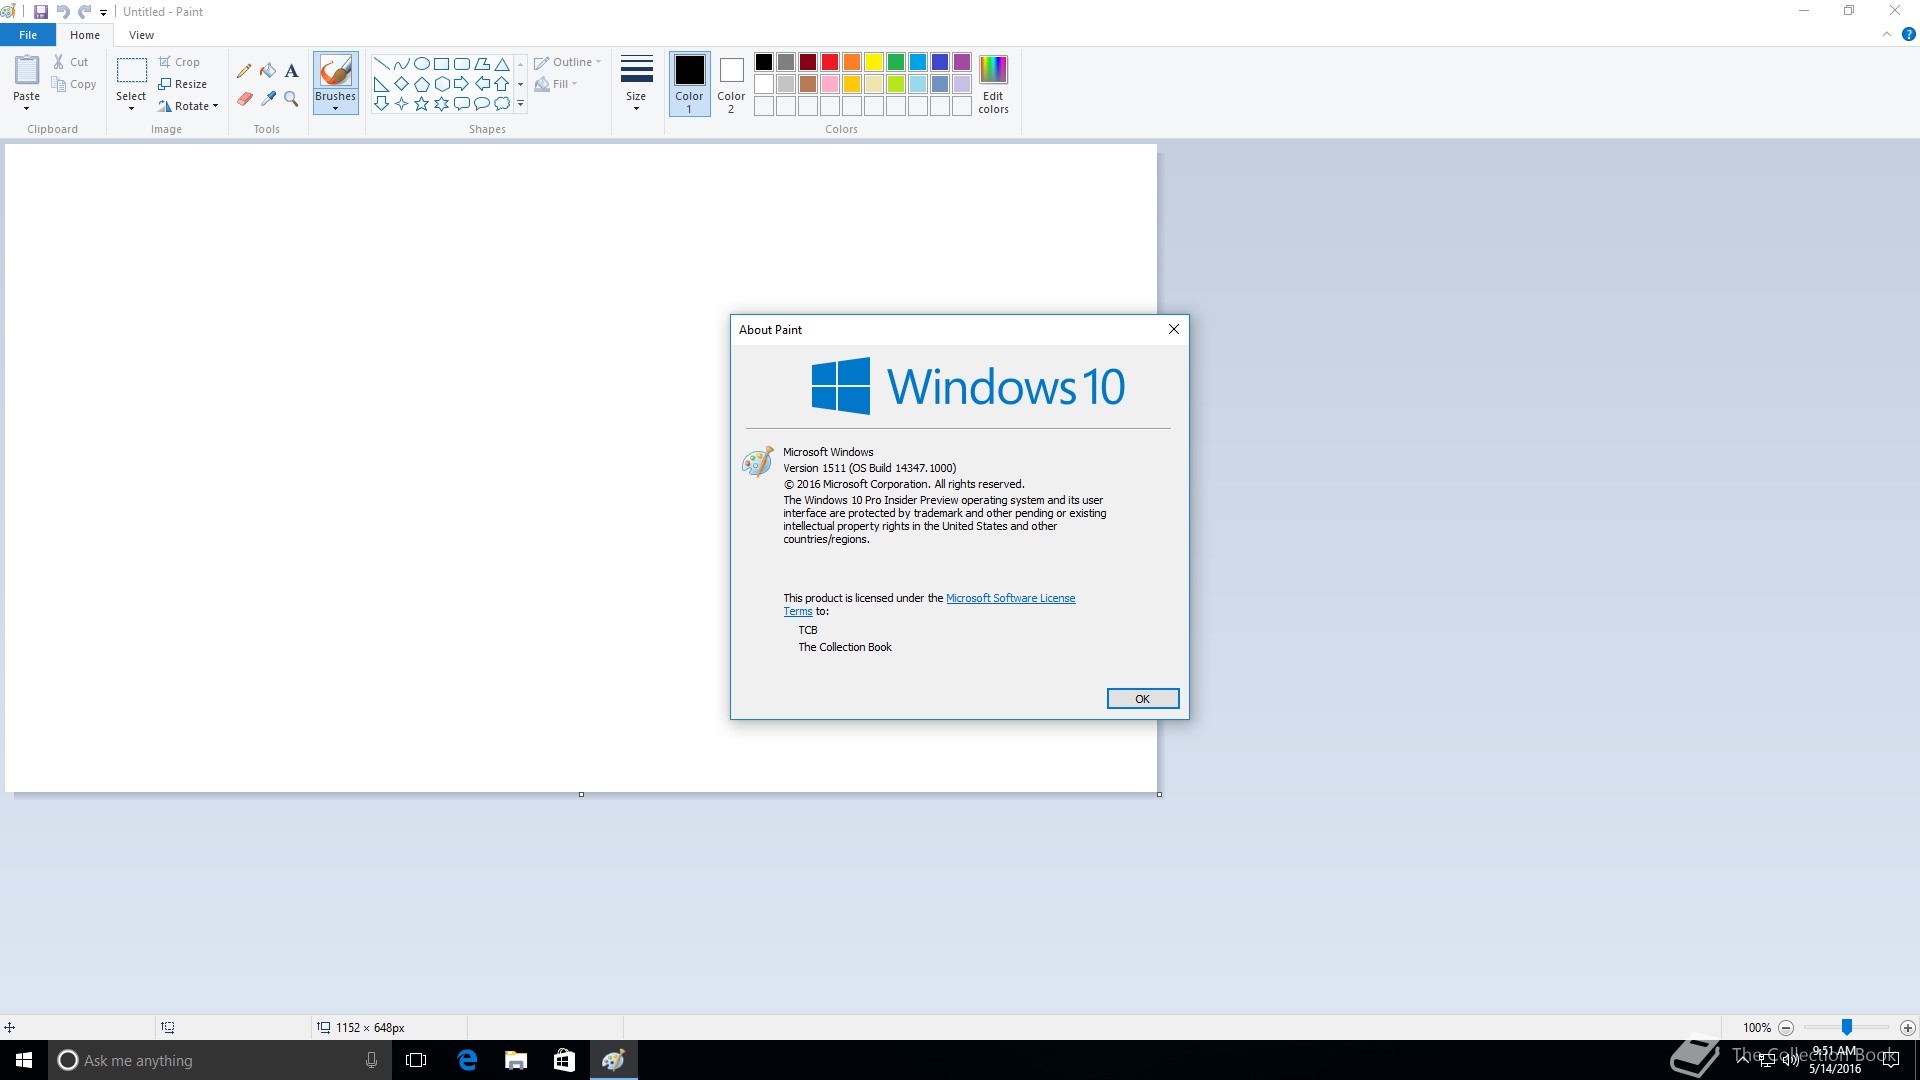
Task: Pick the yellow color swatch
Action: point(874,62)
